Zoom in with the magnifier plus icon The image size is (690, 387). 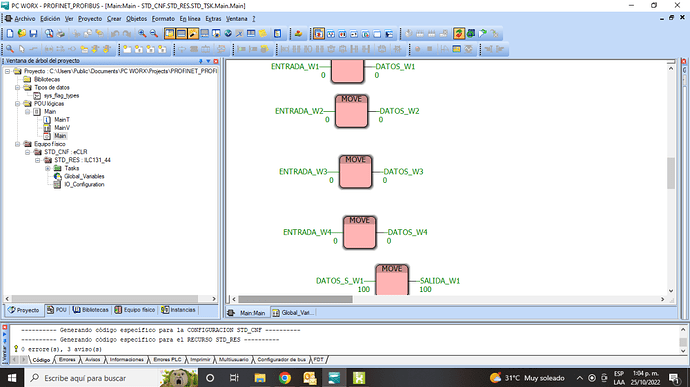click(x=142, y=33)
